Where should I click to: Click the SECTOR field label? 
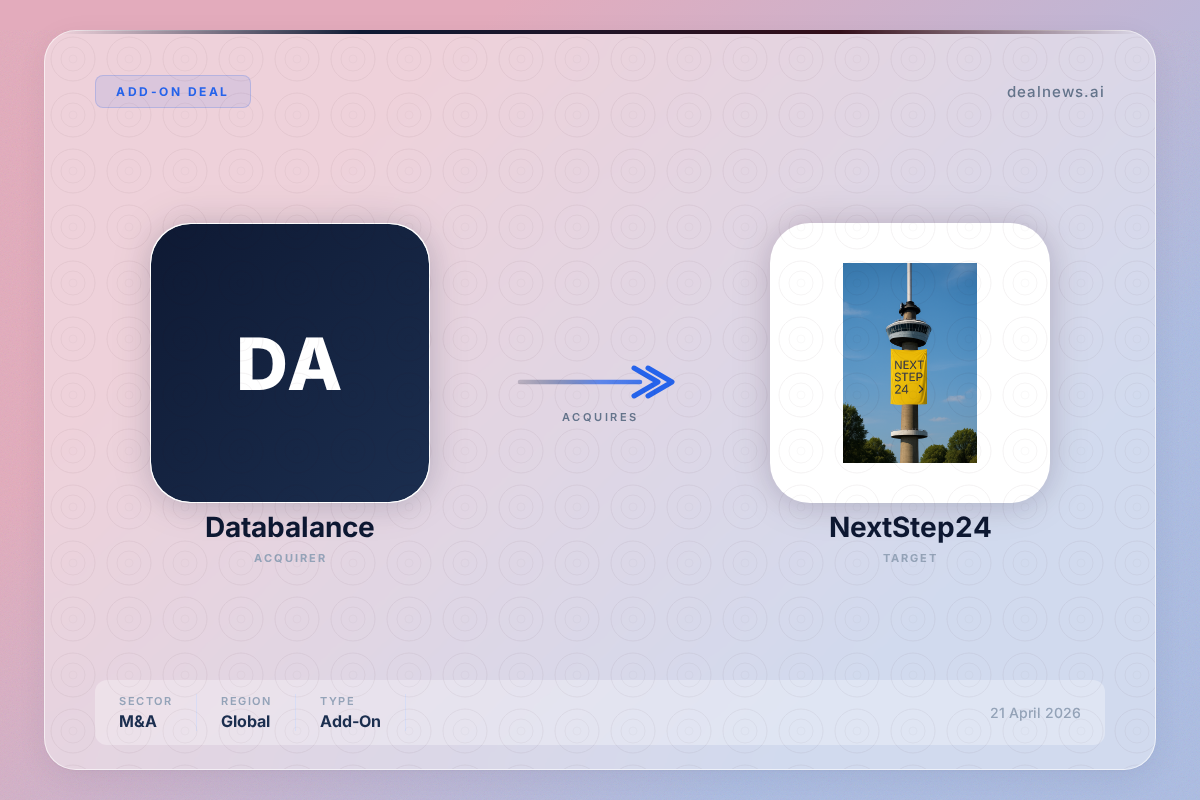pyautogui.click(x=145, y=701)
